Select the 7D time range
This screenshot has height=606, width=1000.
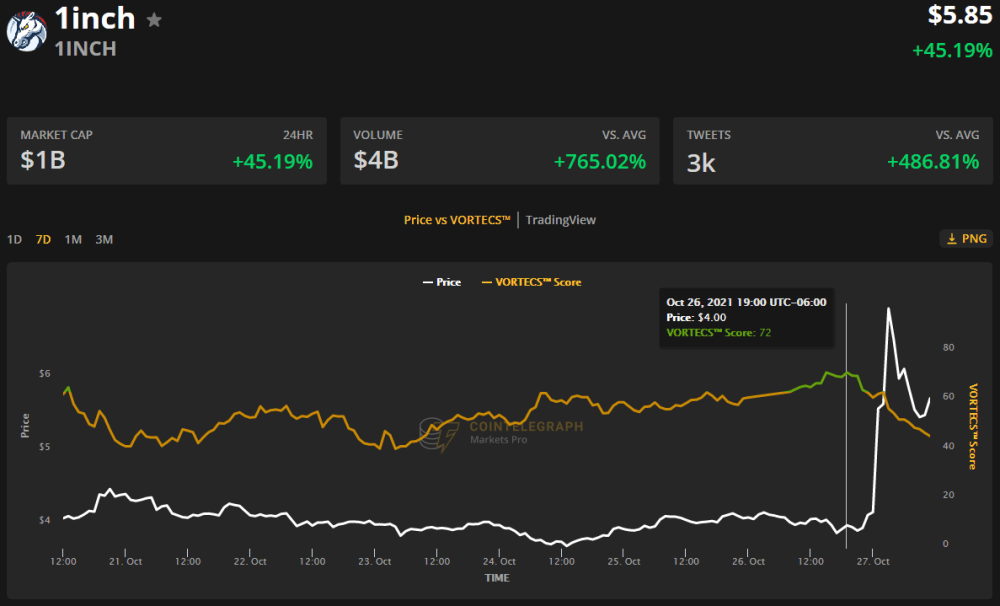click(43, 239)
